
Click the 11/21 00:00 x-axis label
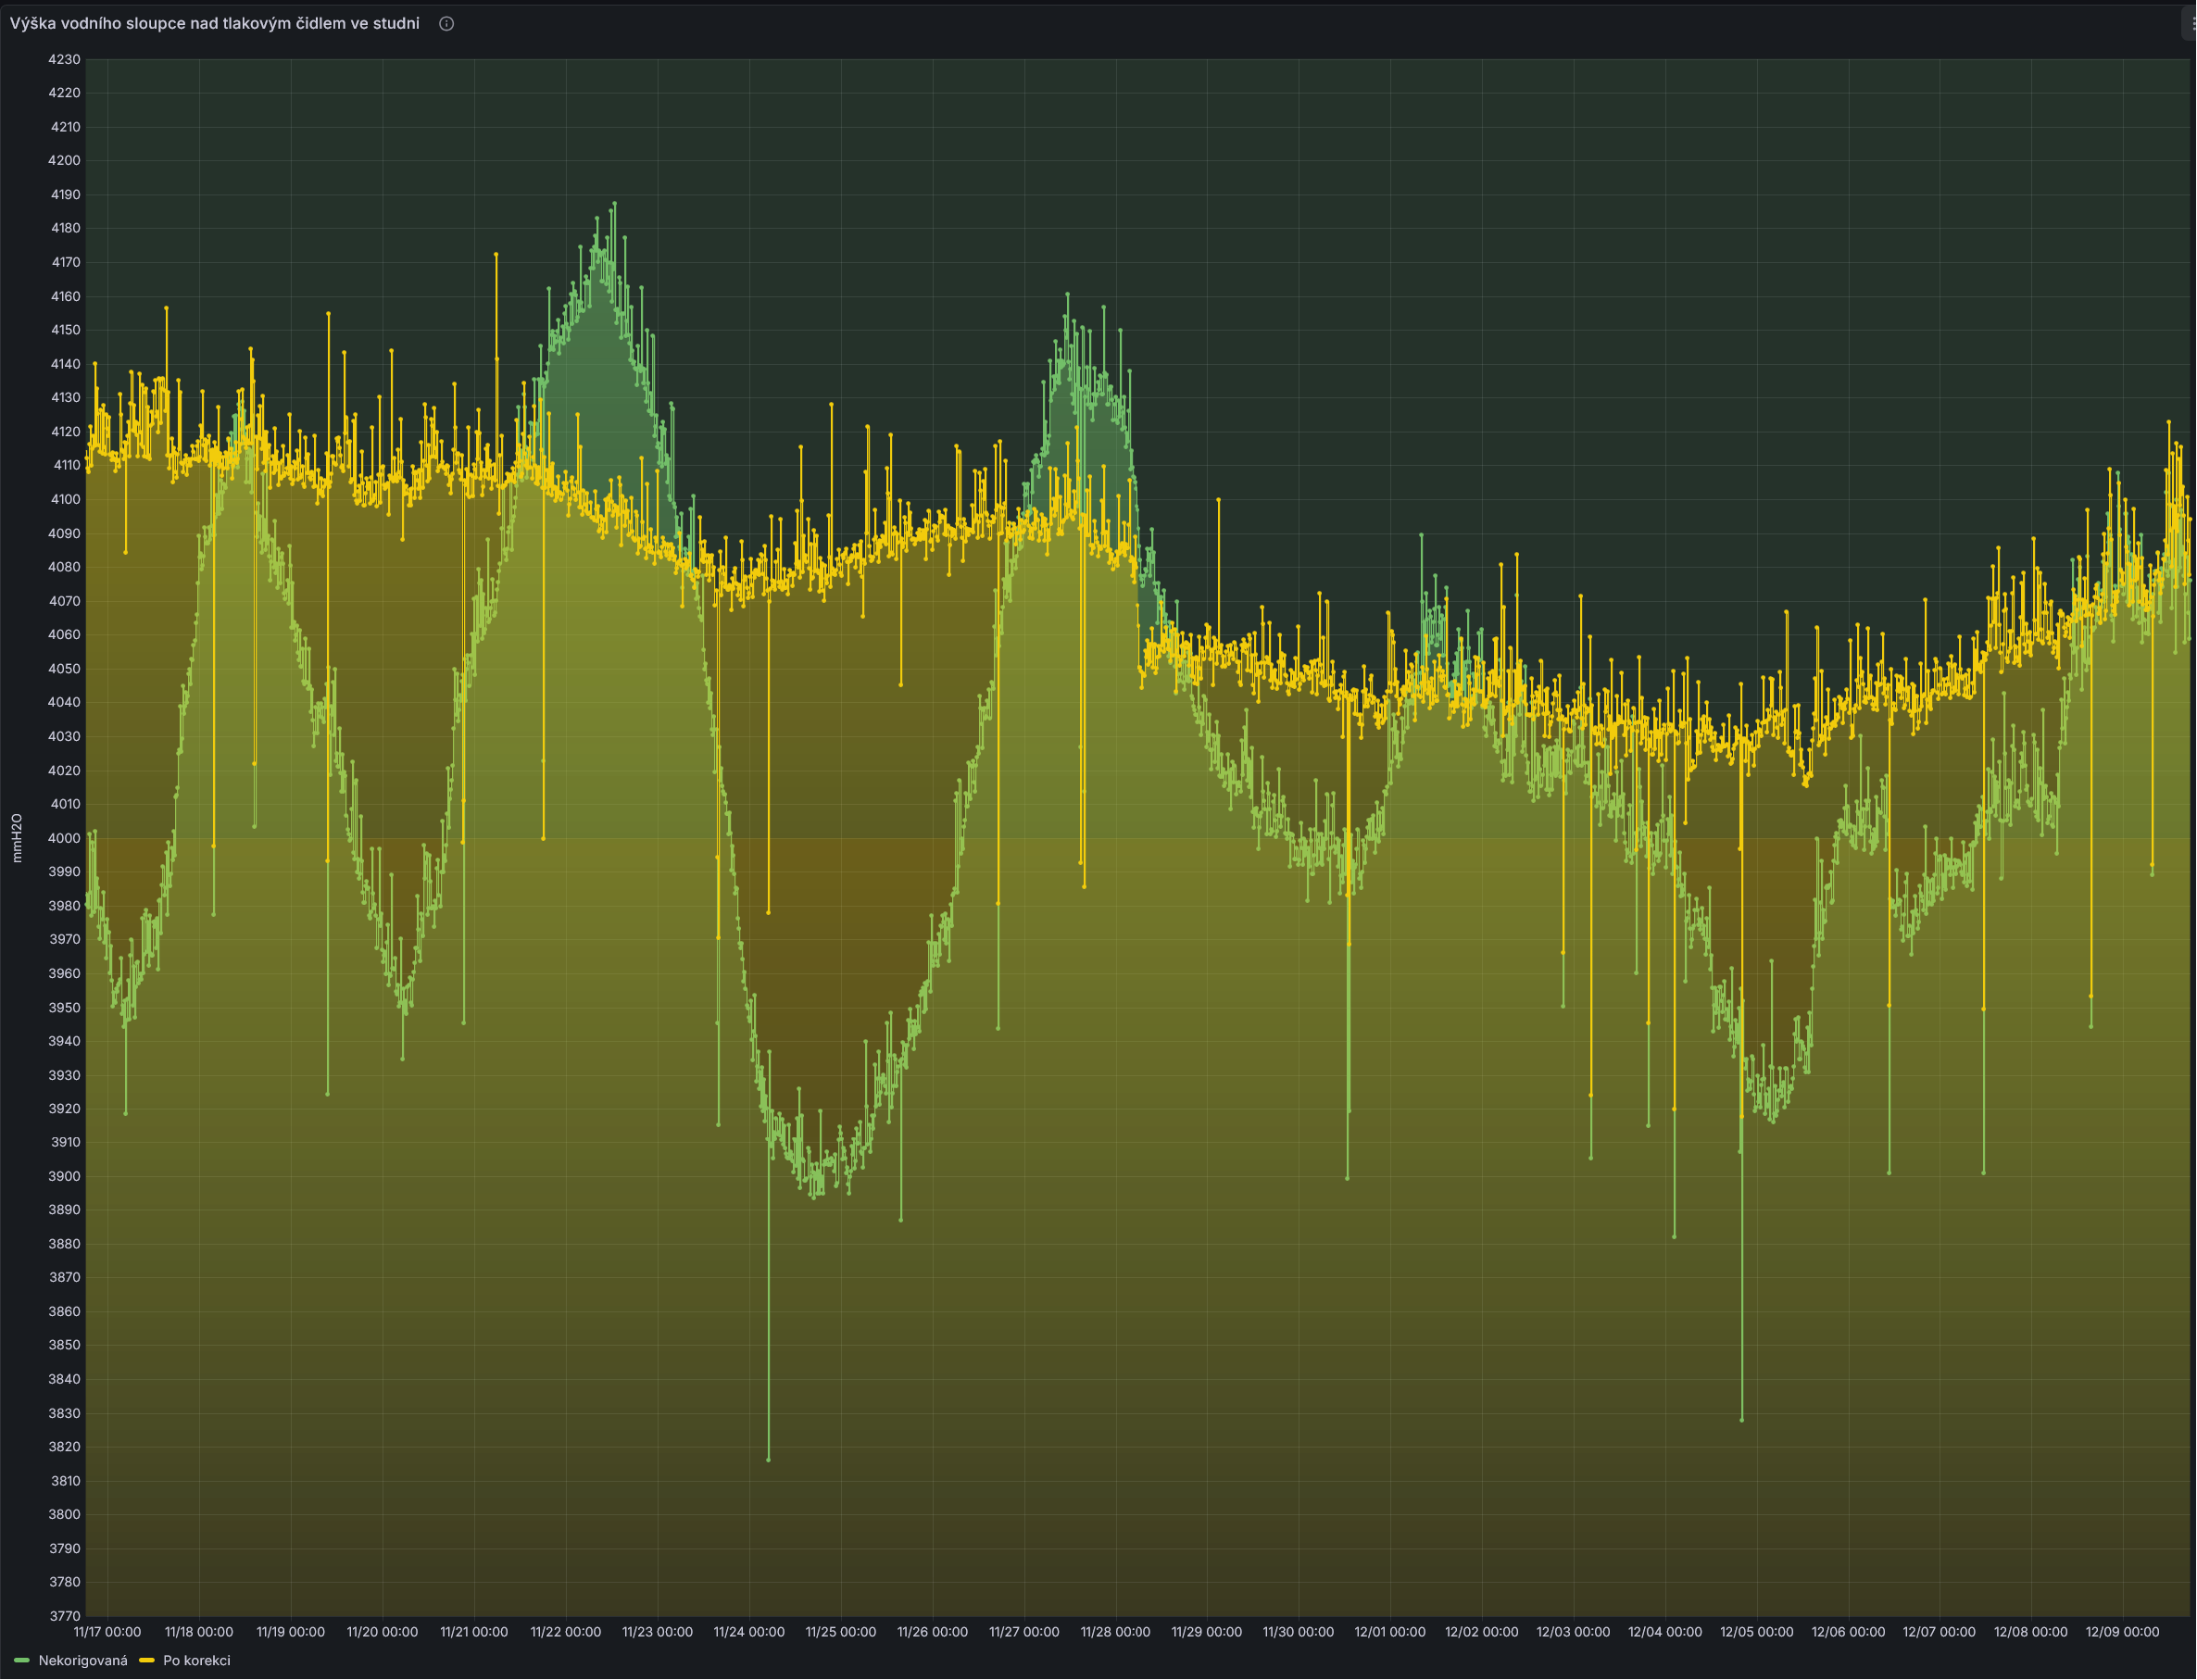pos(474,1631)
